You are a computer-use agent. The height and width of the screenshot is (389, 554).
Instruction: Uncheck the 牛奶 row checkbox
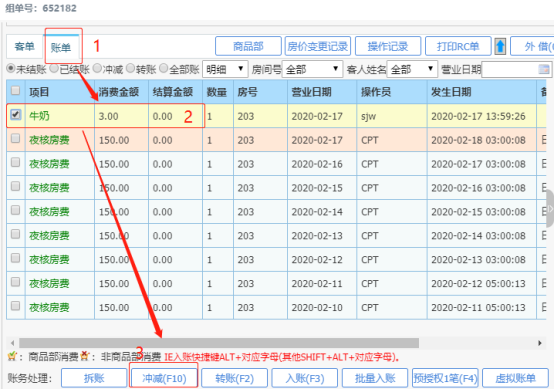pyautogui.click(x=16, y=114)
